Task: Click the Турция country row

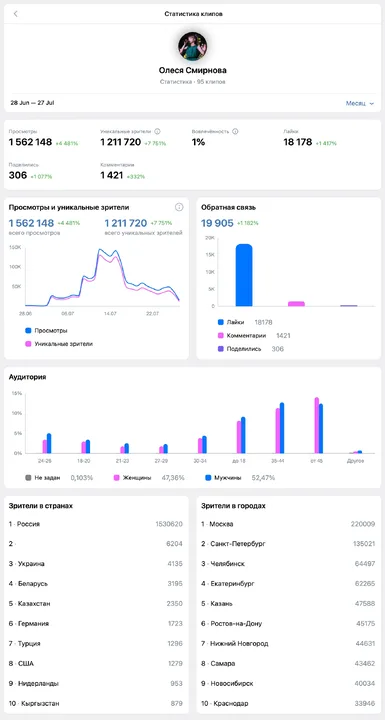Action: 96,643
